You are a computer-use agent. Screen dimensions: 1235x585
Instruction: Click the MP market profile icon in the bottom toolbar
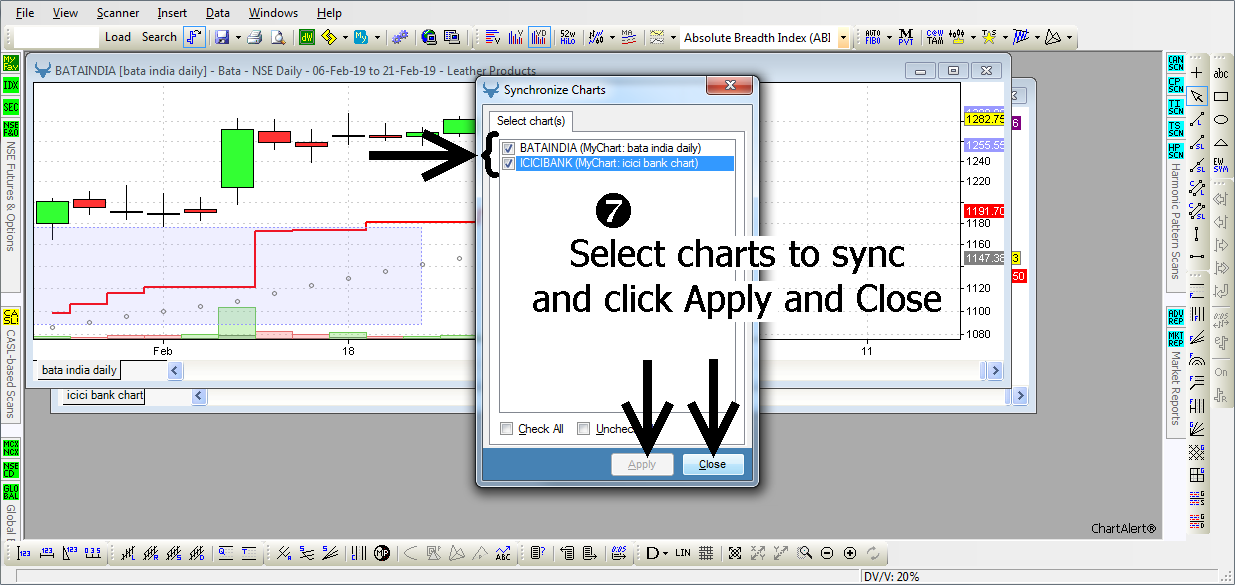[x=381, y=553]
